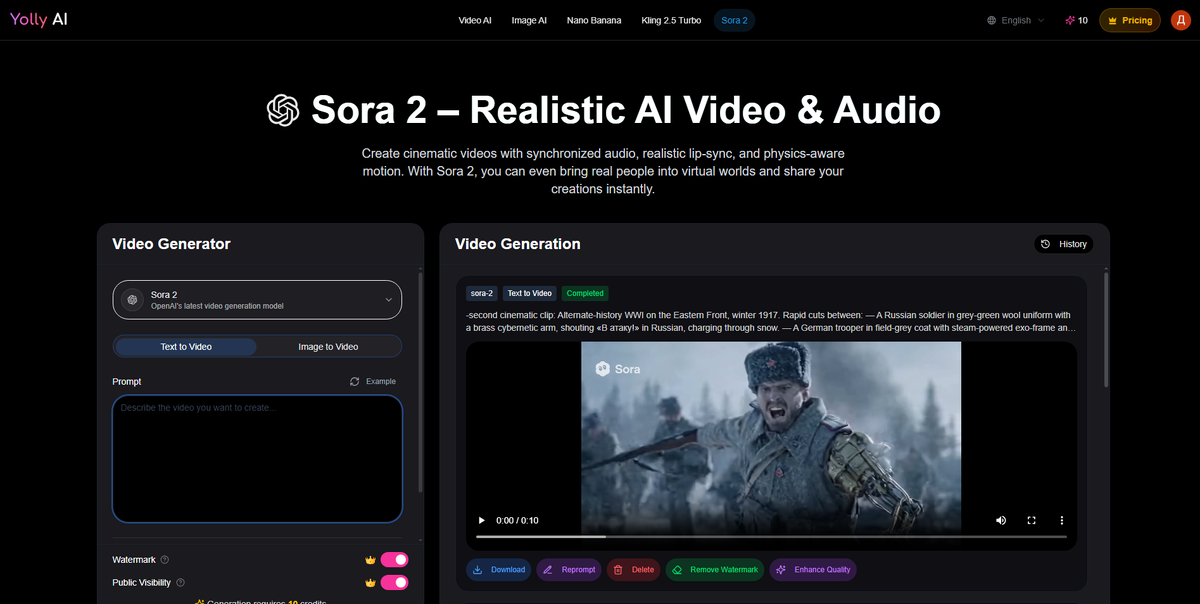Click the Completed status badge
This screenshot has height=604, width=1200.
point(585,293)
